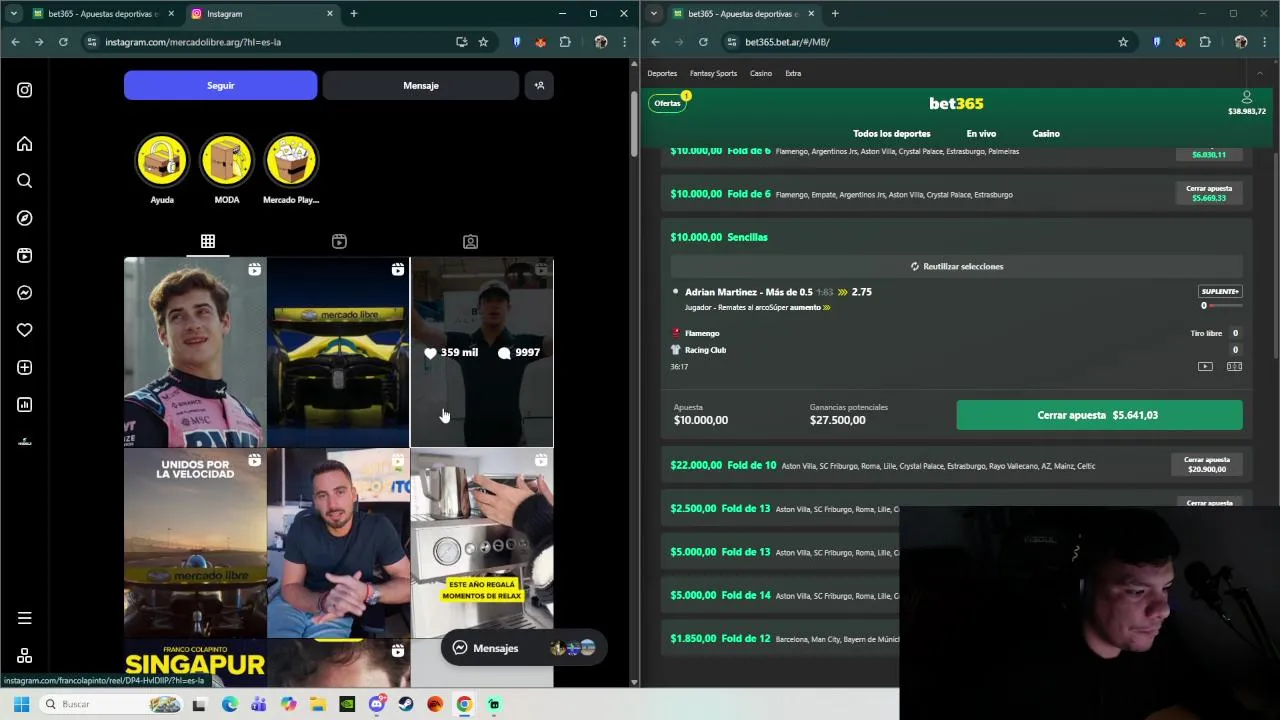Click the Seguir button
Image resolution: width=1280 pixels, height=720 pixels.
pos(220,85)
